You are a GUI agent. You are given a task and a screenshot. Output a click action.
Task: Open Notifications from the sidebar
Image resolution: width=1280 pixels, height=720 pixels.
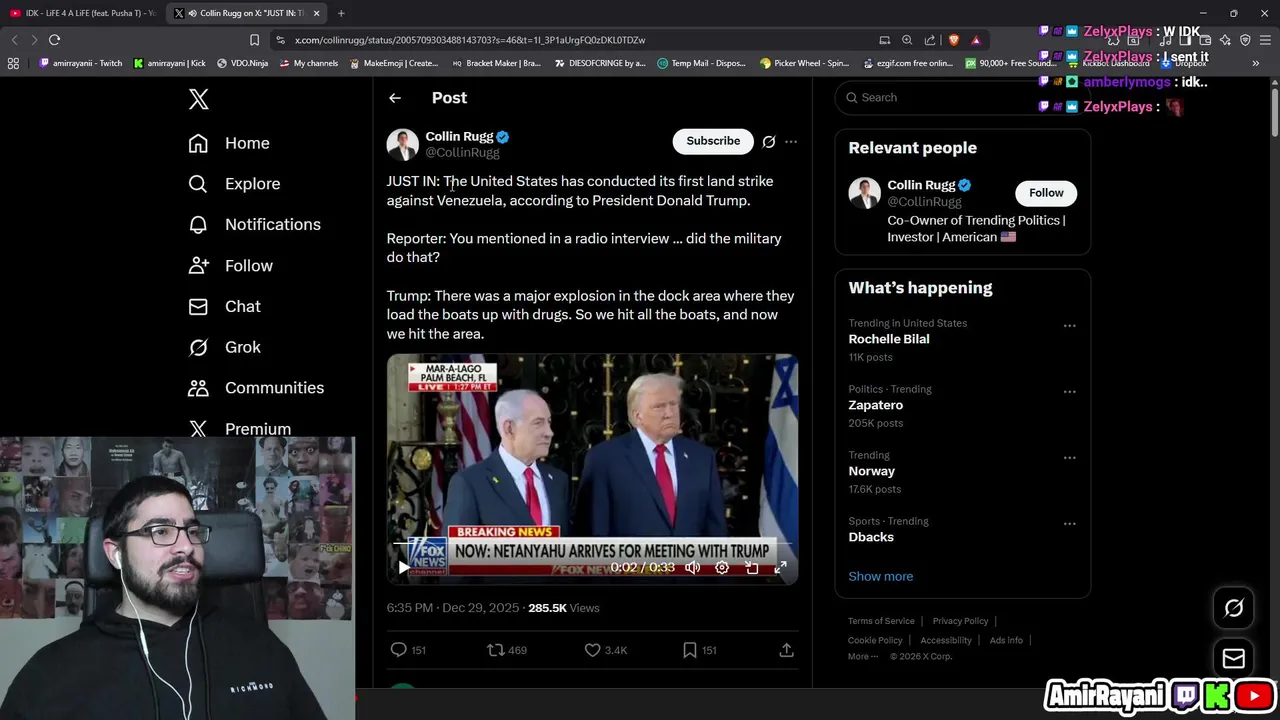pyautogui.click(x=255, y=225)
